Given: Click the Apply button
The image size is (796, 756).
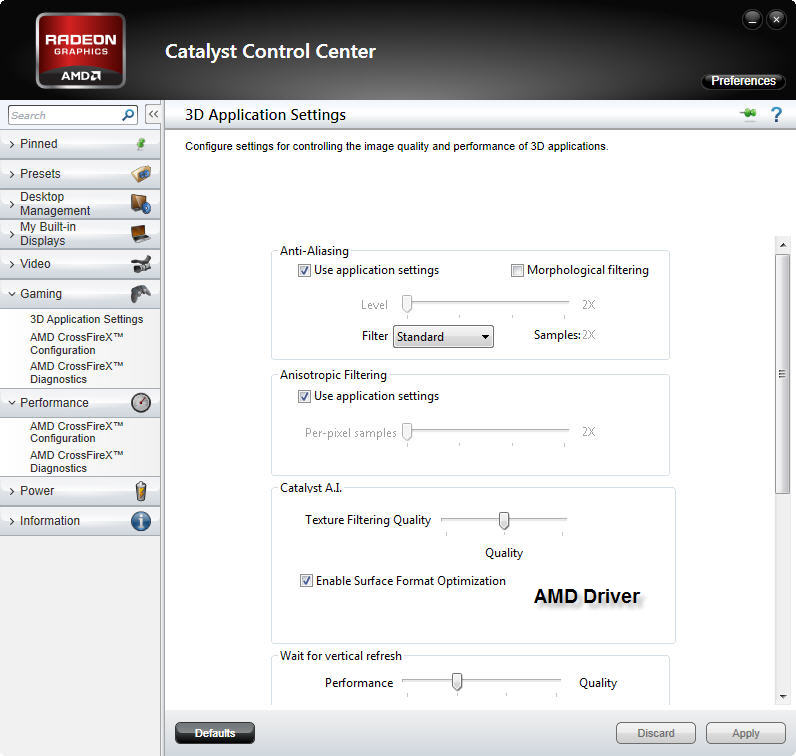Looking at the screenshot, I should click(746, 733).
